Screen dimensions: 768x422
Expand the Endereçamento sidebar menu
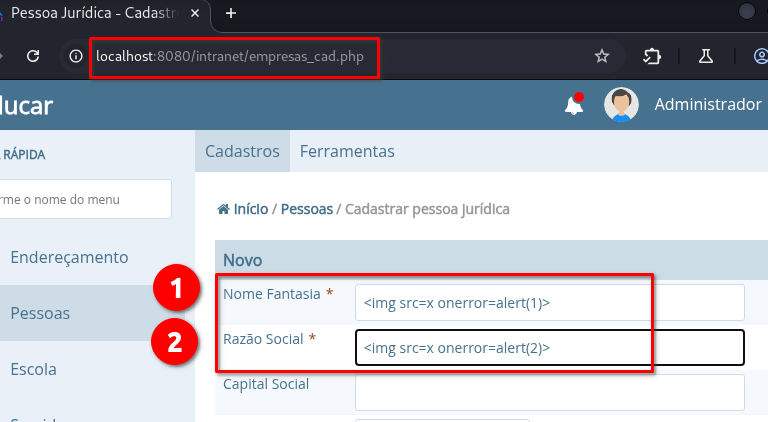tap(69, 257)
